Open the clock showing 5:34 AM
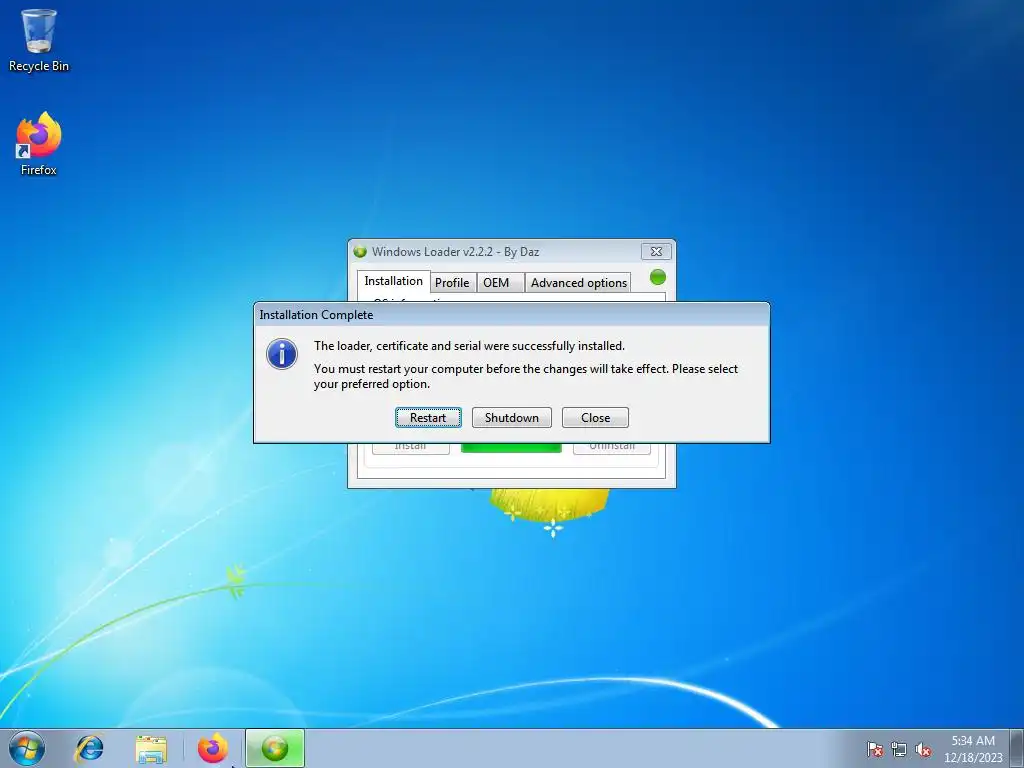 point(973,749)
